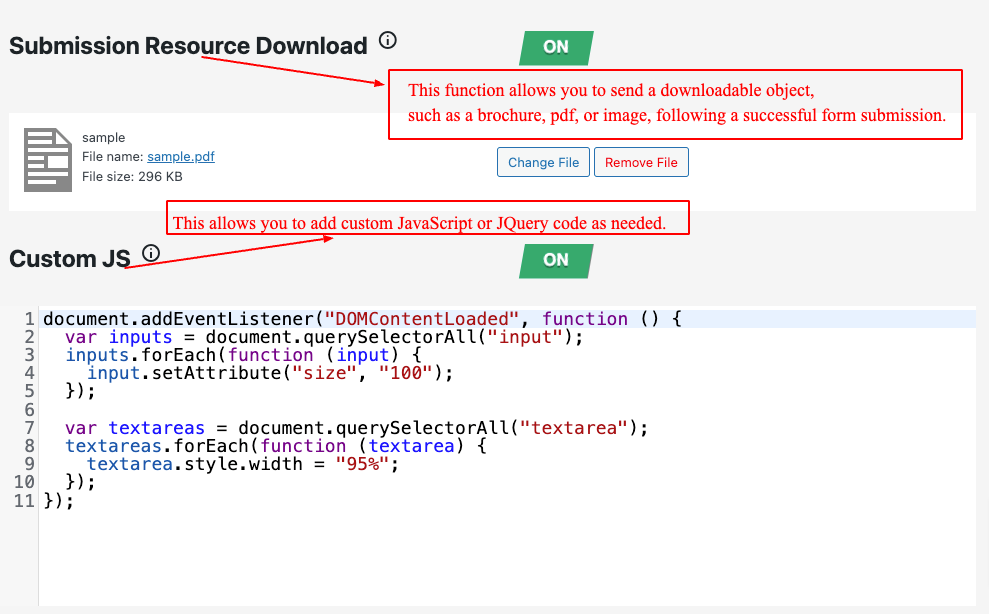The width and height of the screenshot is (989, 614).
Task: Toggle Submission Resource Download ON switch
Action: [556, 47]
